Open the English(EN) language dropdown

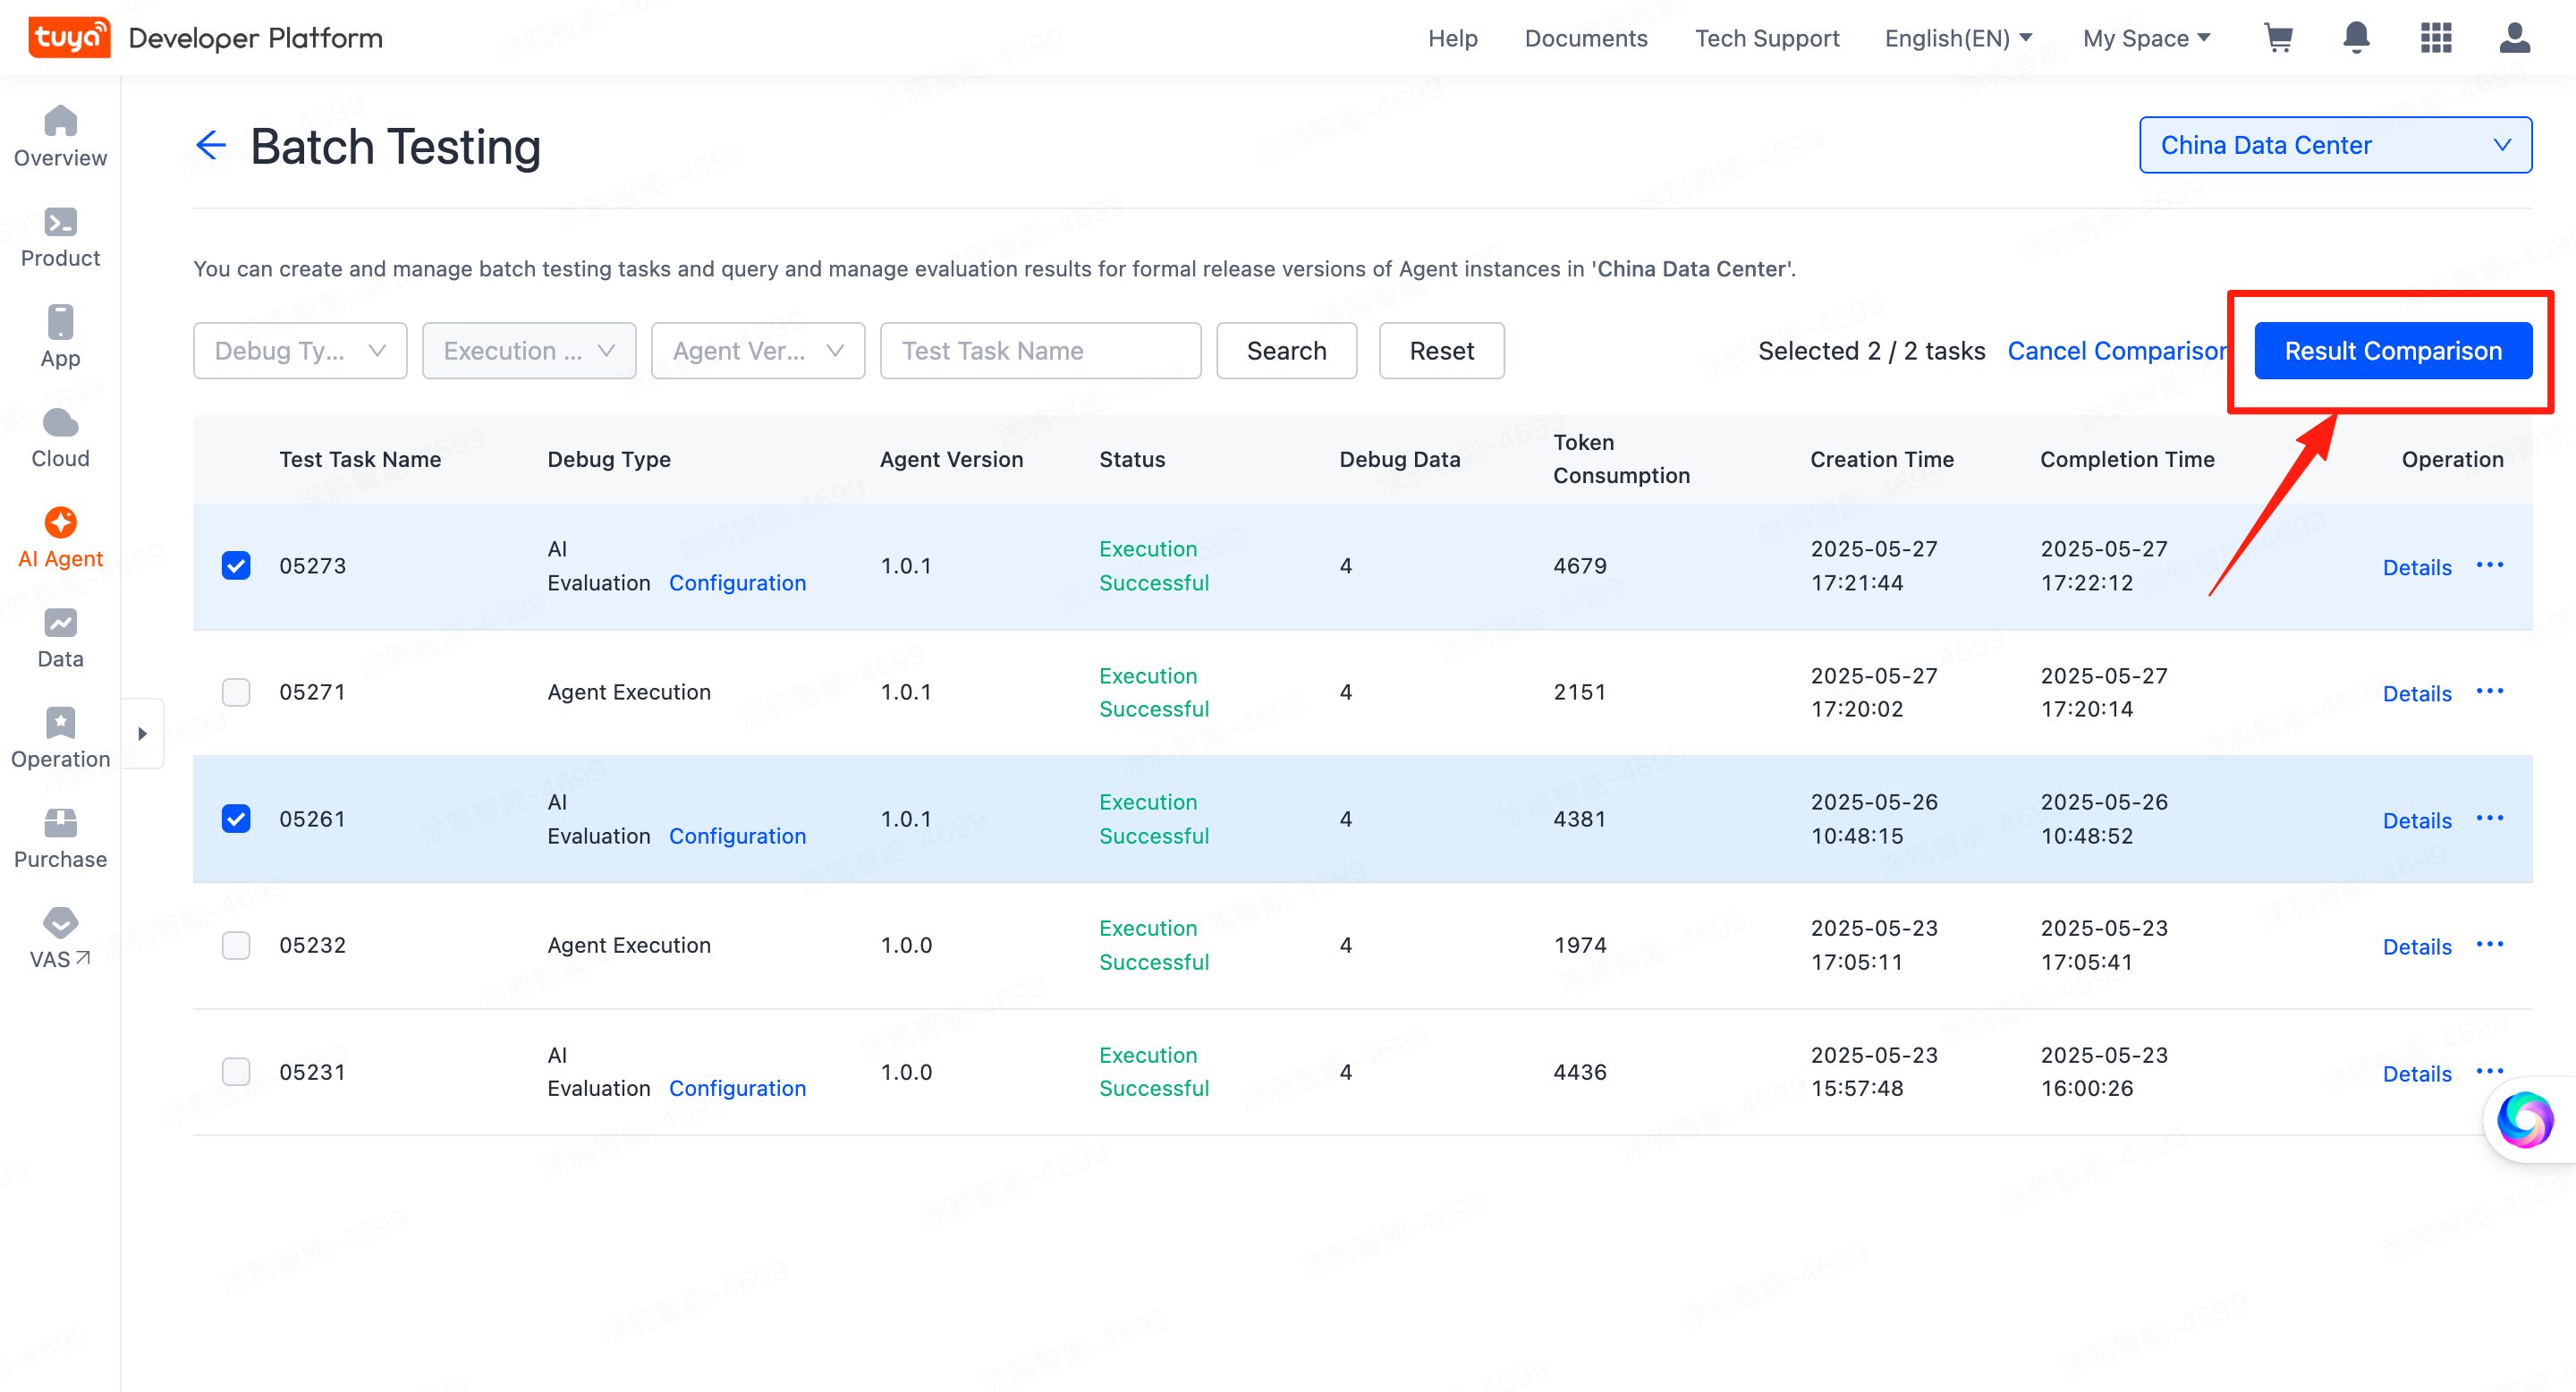pyautogui.click(x=1958, y=38)
